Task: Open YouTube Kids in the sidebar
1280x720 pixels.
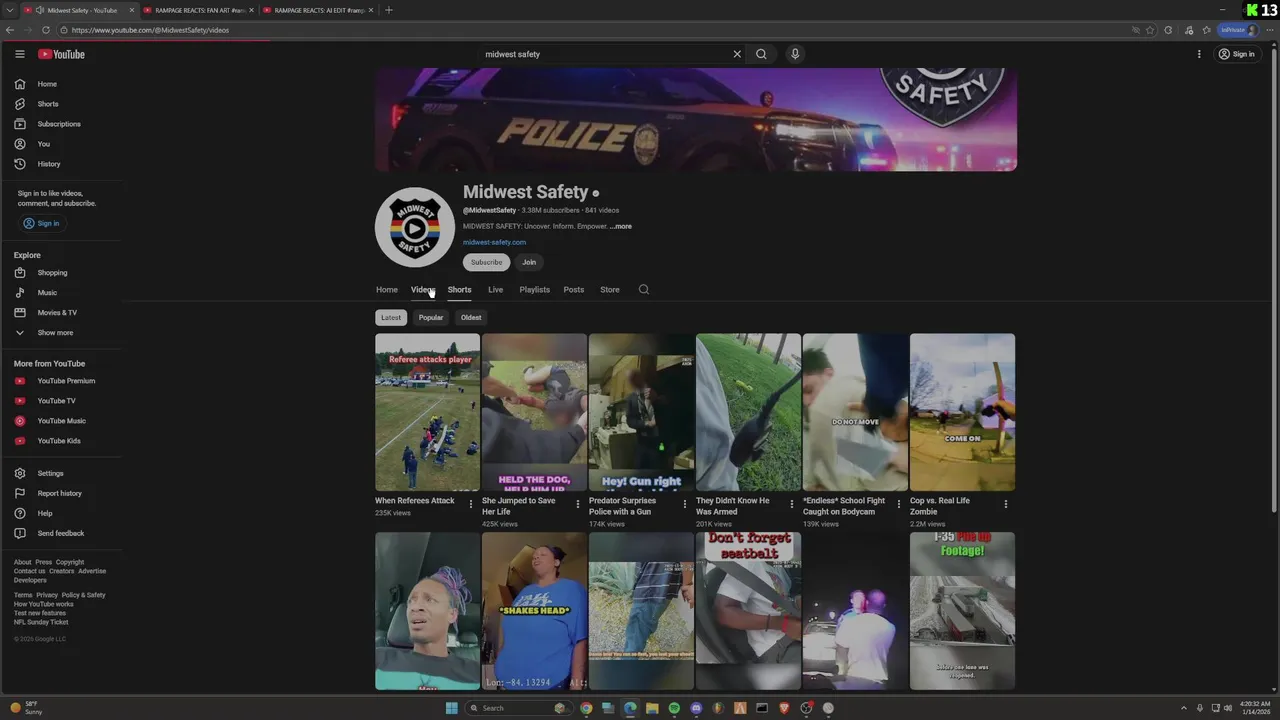Action: click(60, 441)
